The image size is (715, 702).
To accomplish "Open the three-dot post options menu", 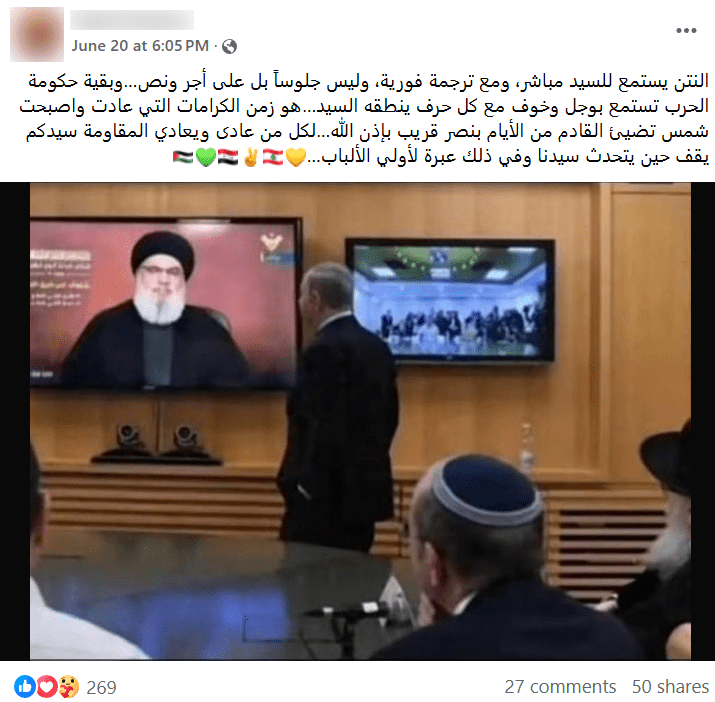I will pos(686,31).
